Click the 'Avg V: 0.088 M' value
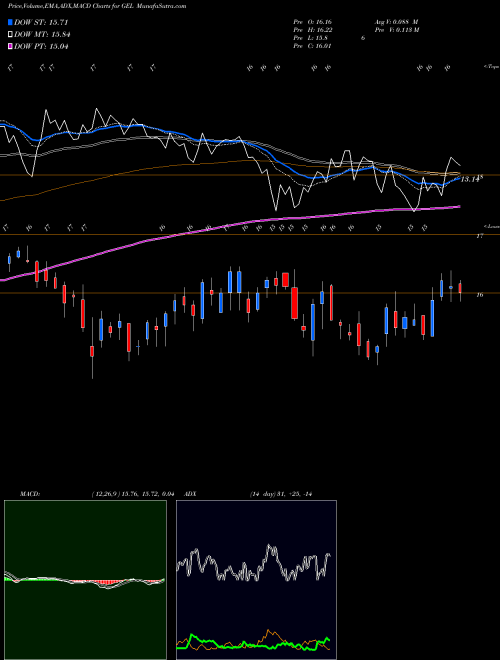The width and height of the screenshot is (500, 660). pos(396,22)
